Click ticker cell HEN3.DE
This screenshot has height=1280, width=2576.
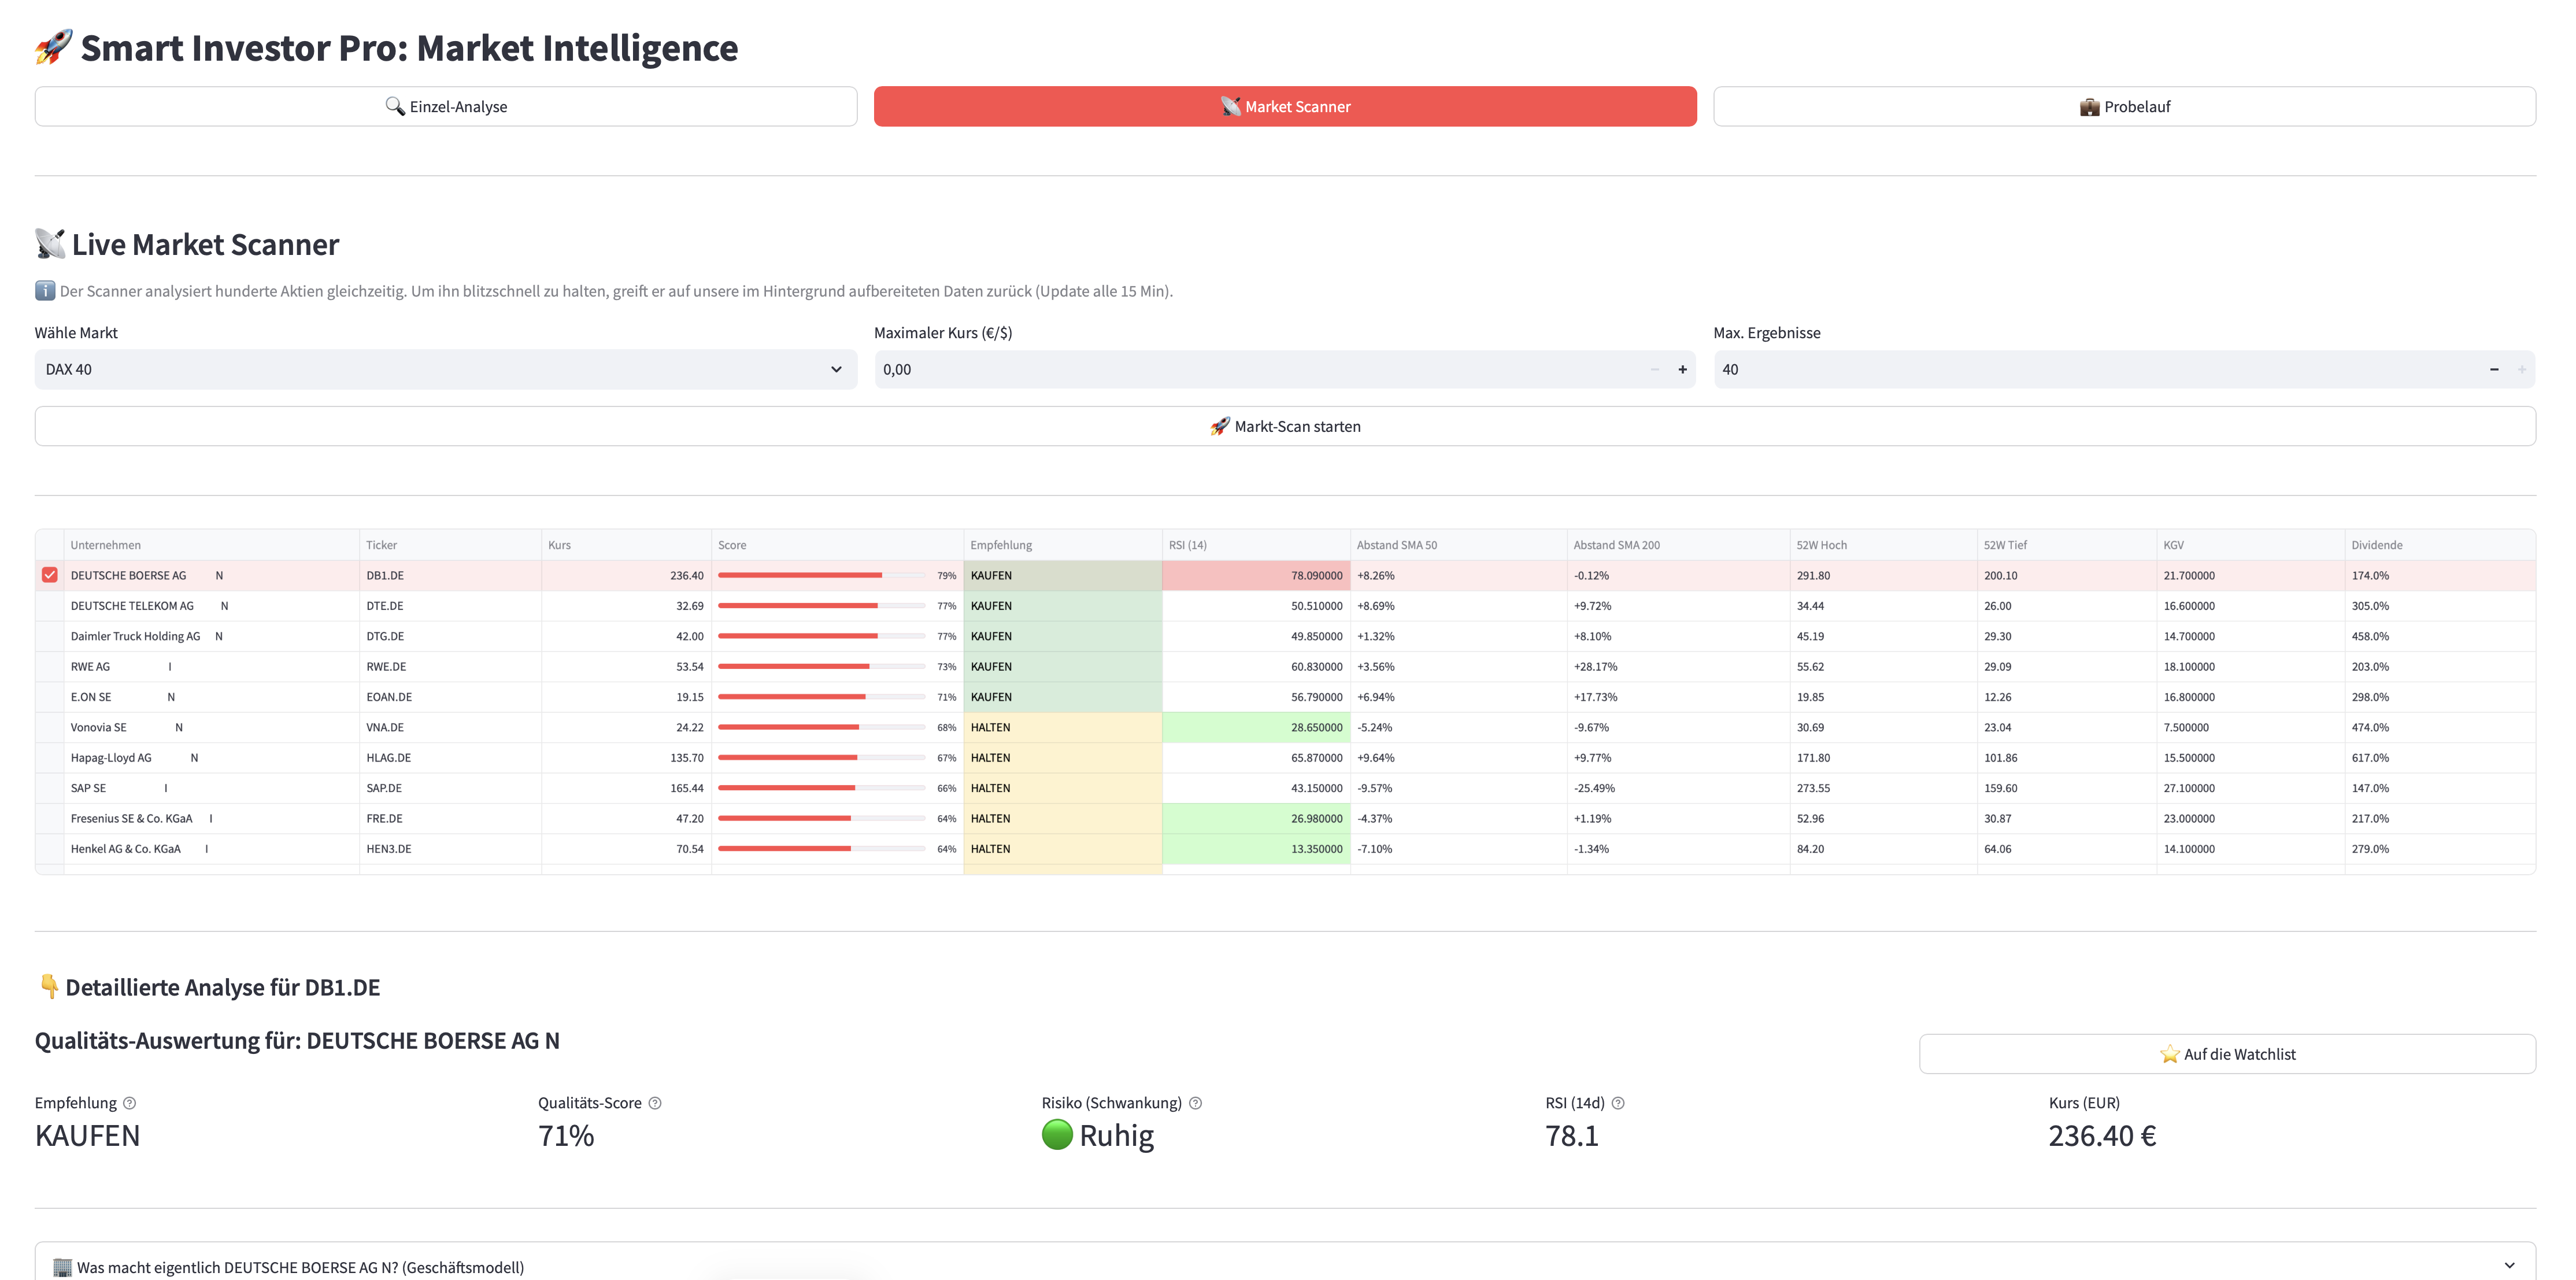(x=450, y=848)
